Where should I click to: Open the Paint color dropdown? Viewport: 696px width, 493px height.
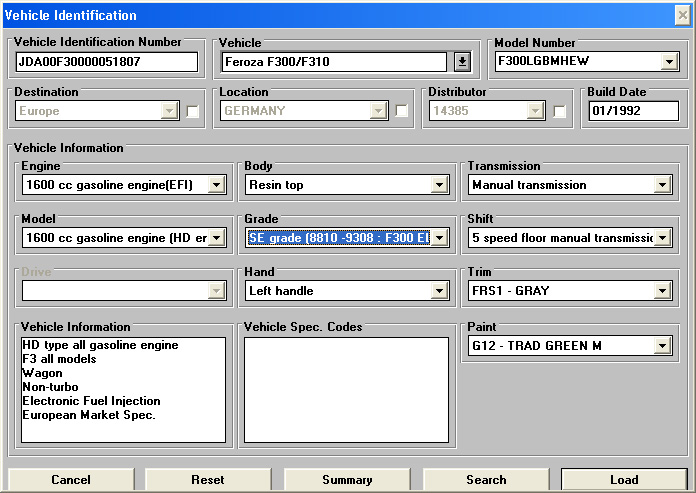[x=662, y=346]
